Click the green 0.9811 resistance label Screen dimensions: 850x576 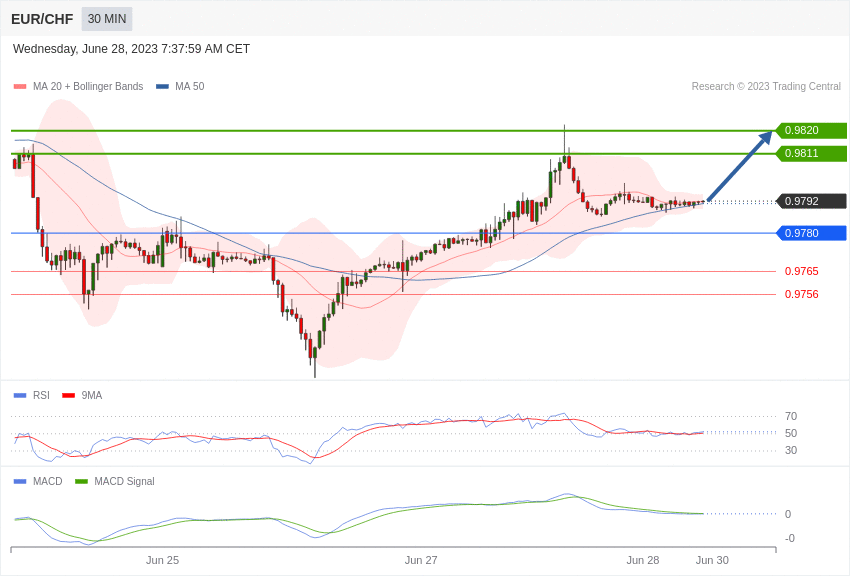[812, 153]
